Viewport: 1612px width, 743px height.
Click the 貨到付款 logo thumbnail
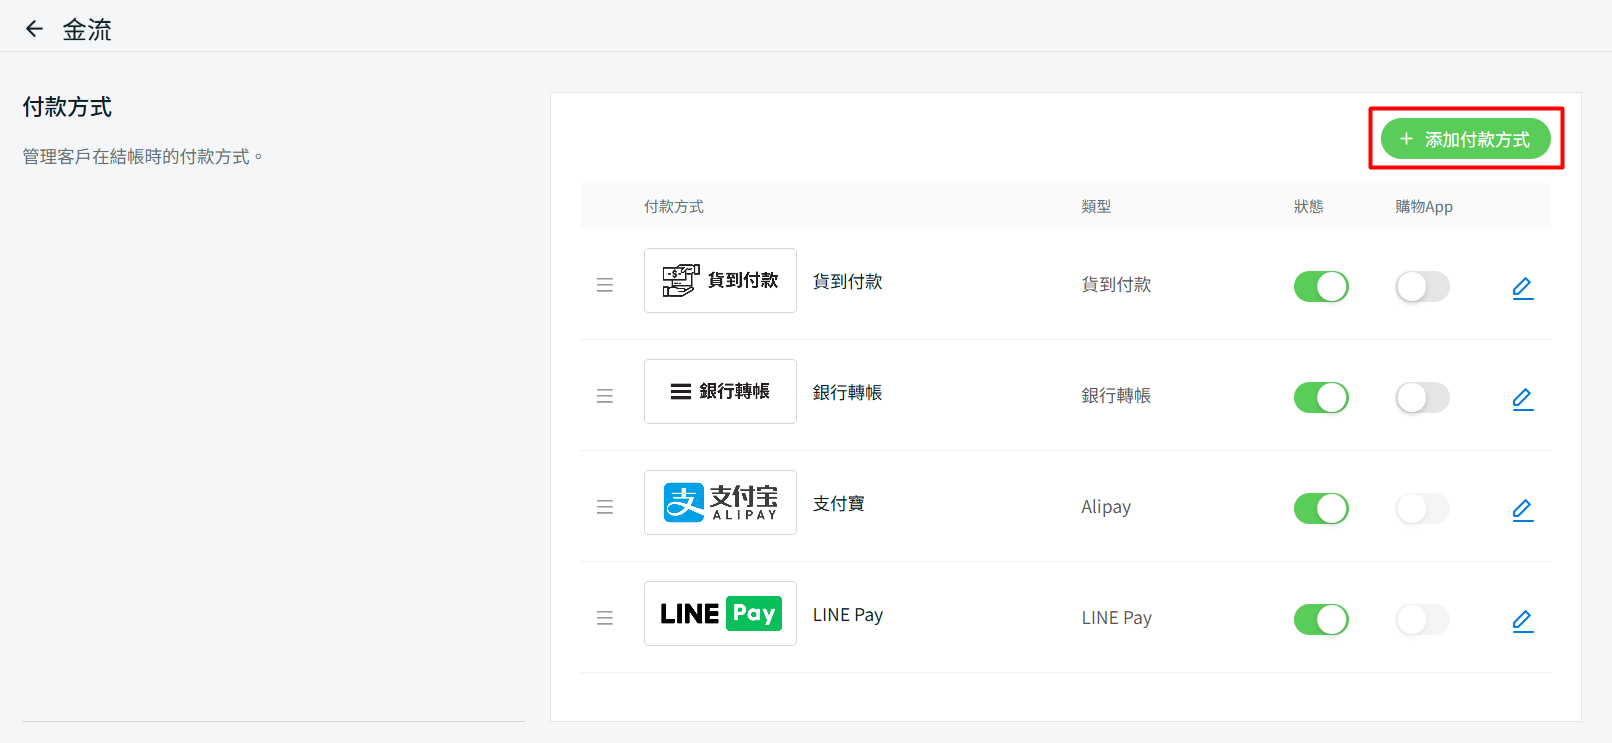pos(720,281)
